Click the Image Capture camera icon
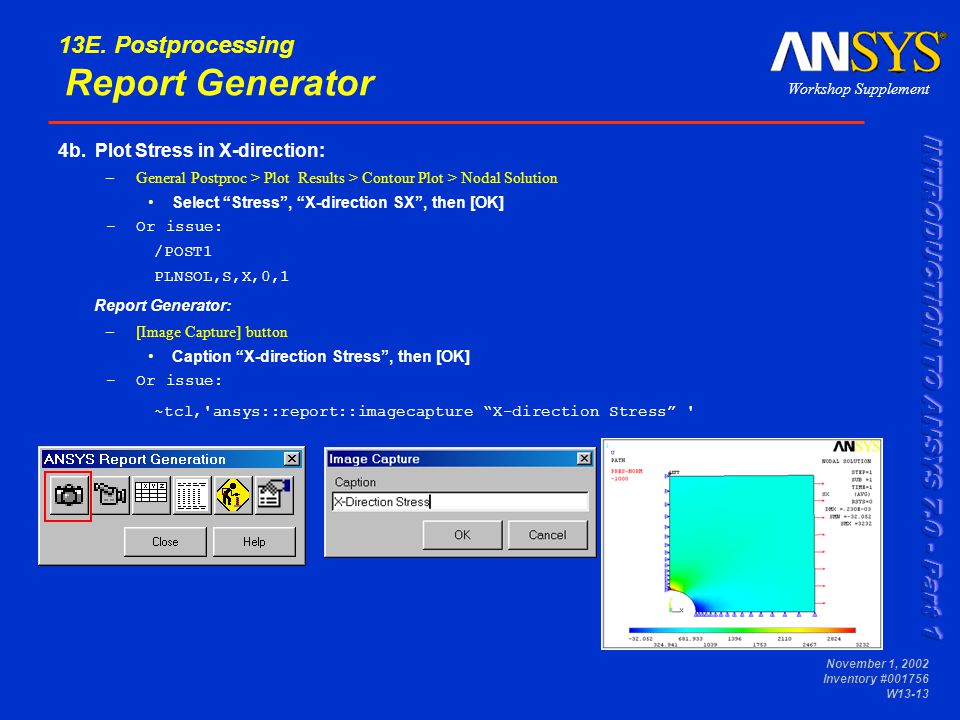 click(x=68, y=495)
